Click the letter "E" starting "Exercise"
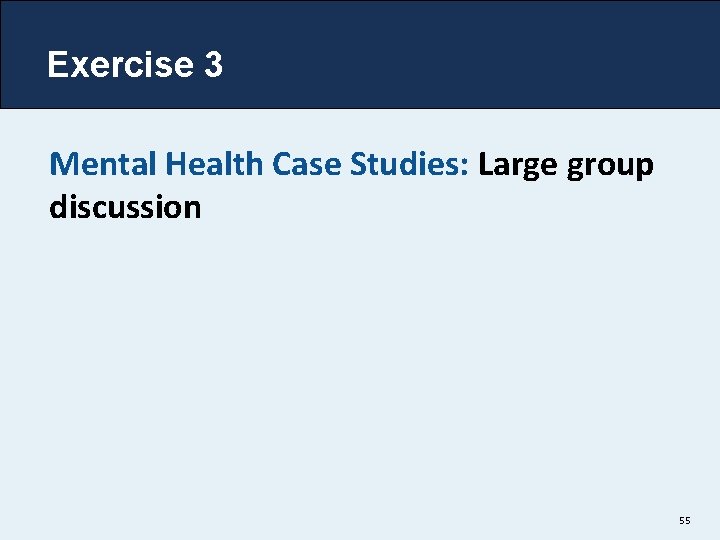The width and height of the screenshot is (720, 540). point(57,64)
